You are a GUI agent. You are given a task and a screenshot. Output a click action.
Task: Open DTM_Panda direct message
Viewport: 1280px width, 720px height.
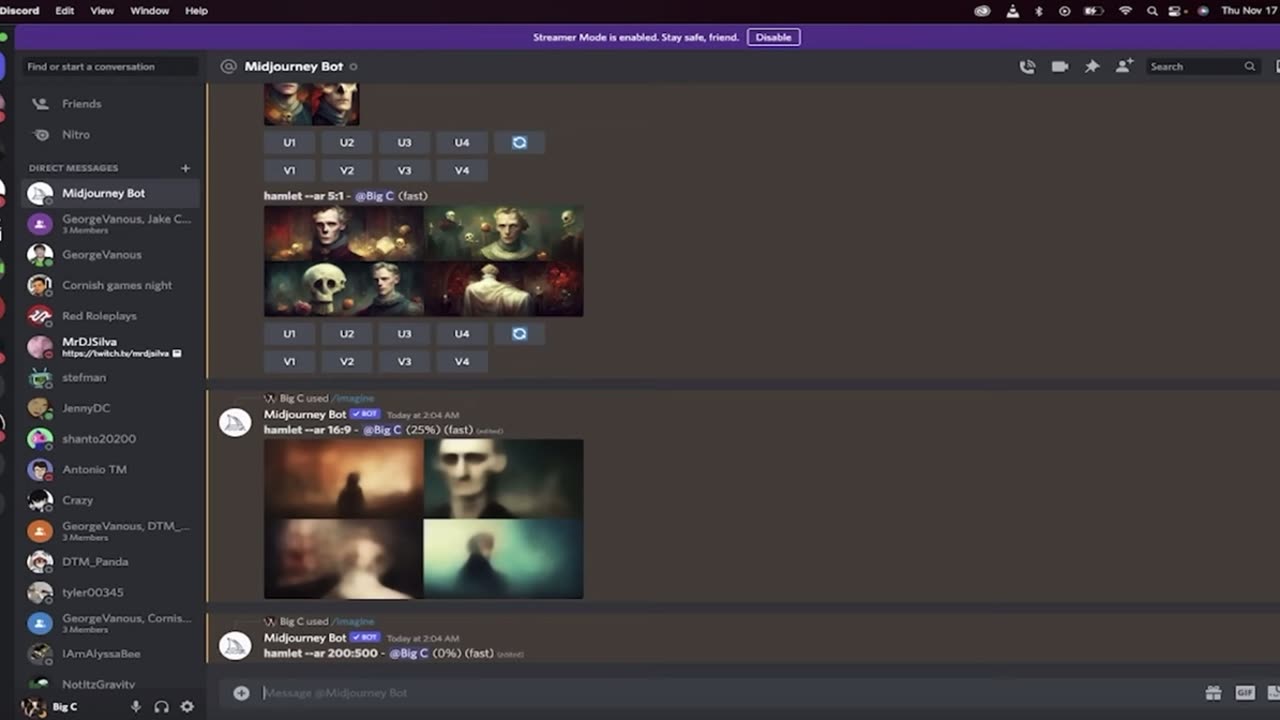[110, 562]
